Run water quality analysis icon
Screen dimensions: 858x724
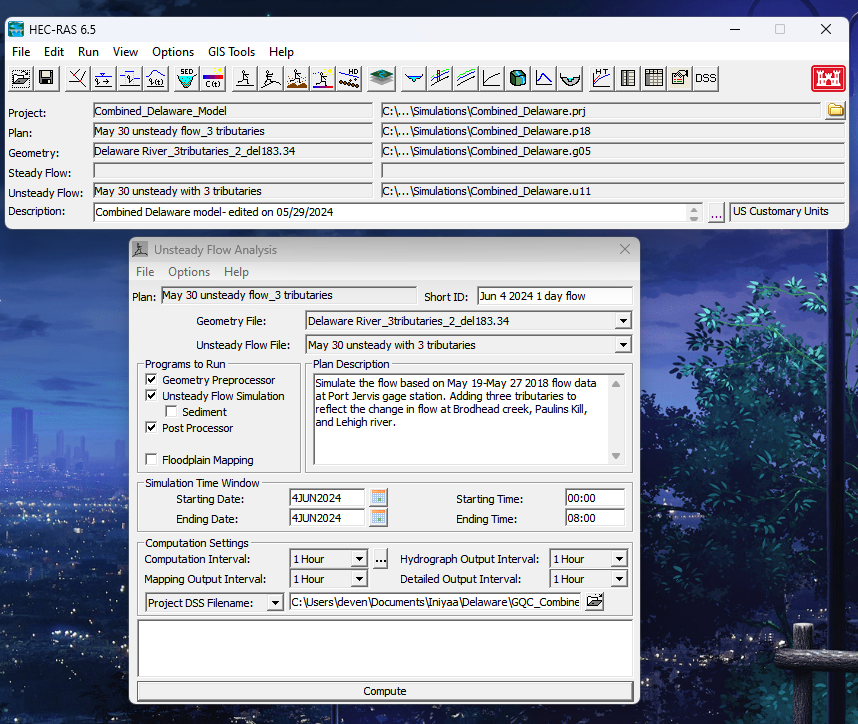[x=323, y=78]
